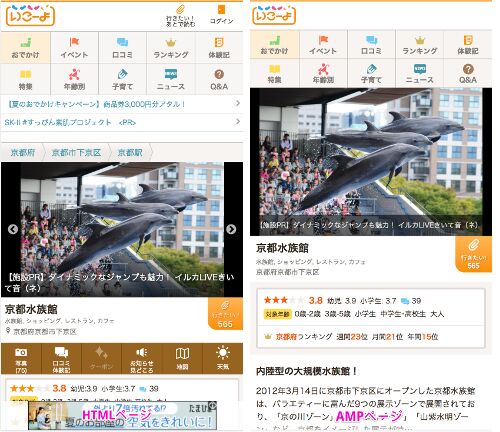Click 京都府京都市下京区 address in the AMP page

pos(287,272)
